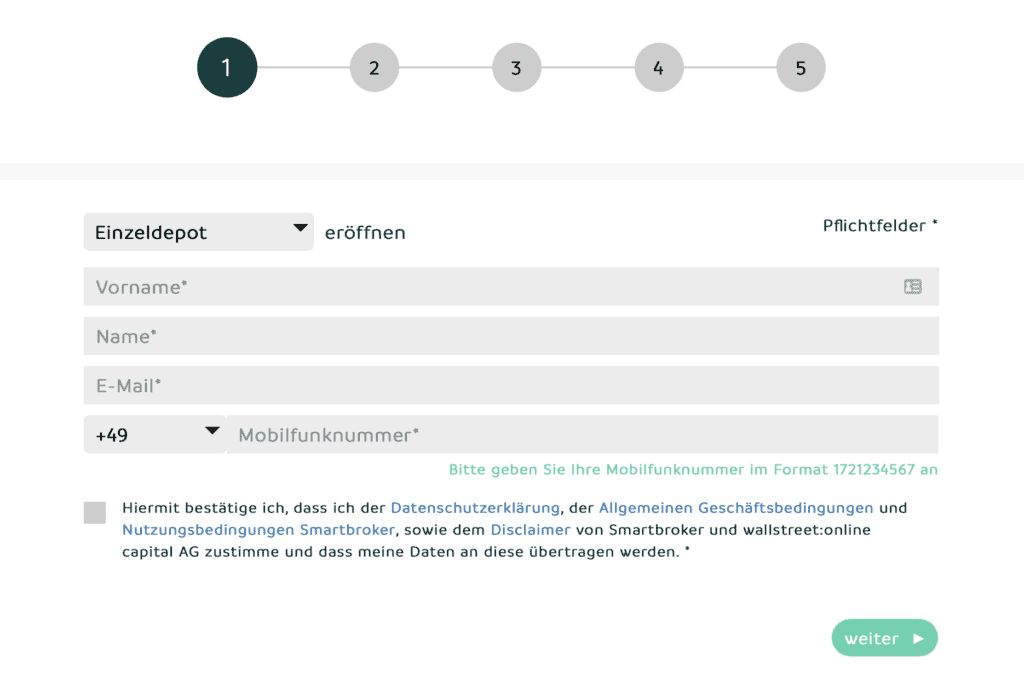Tick the terms consent checkbox
The image size is (1024, 676).
pyautogui.click(x=95, y=513)
